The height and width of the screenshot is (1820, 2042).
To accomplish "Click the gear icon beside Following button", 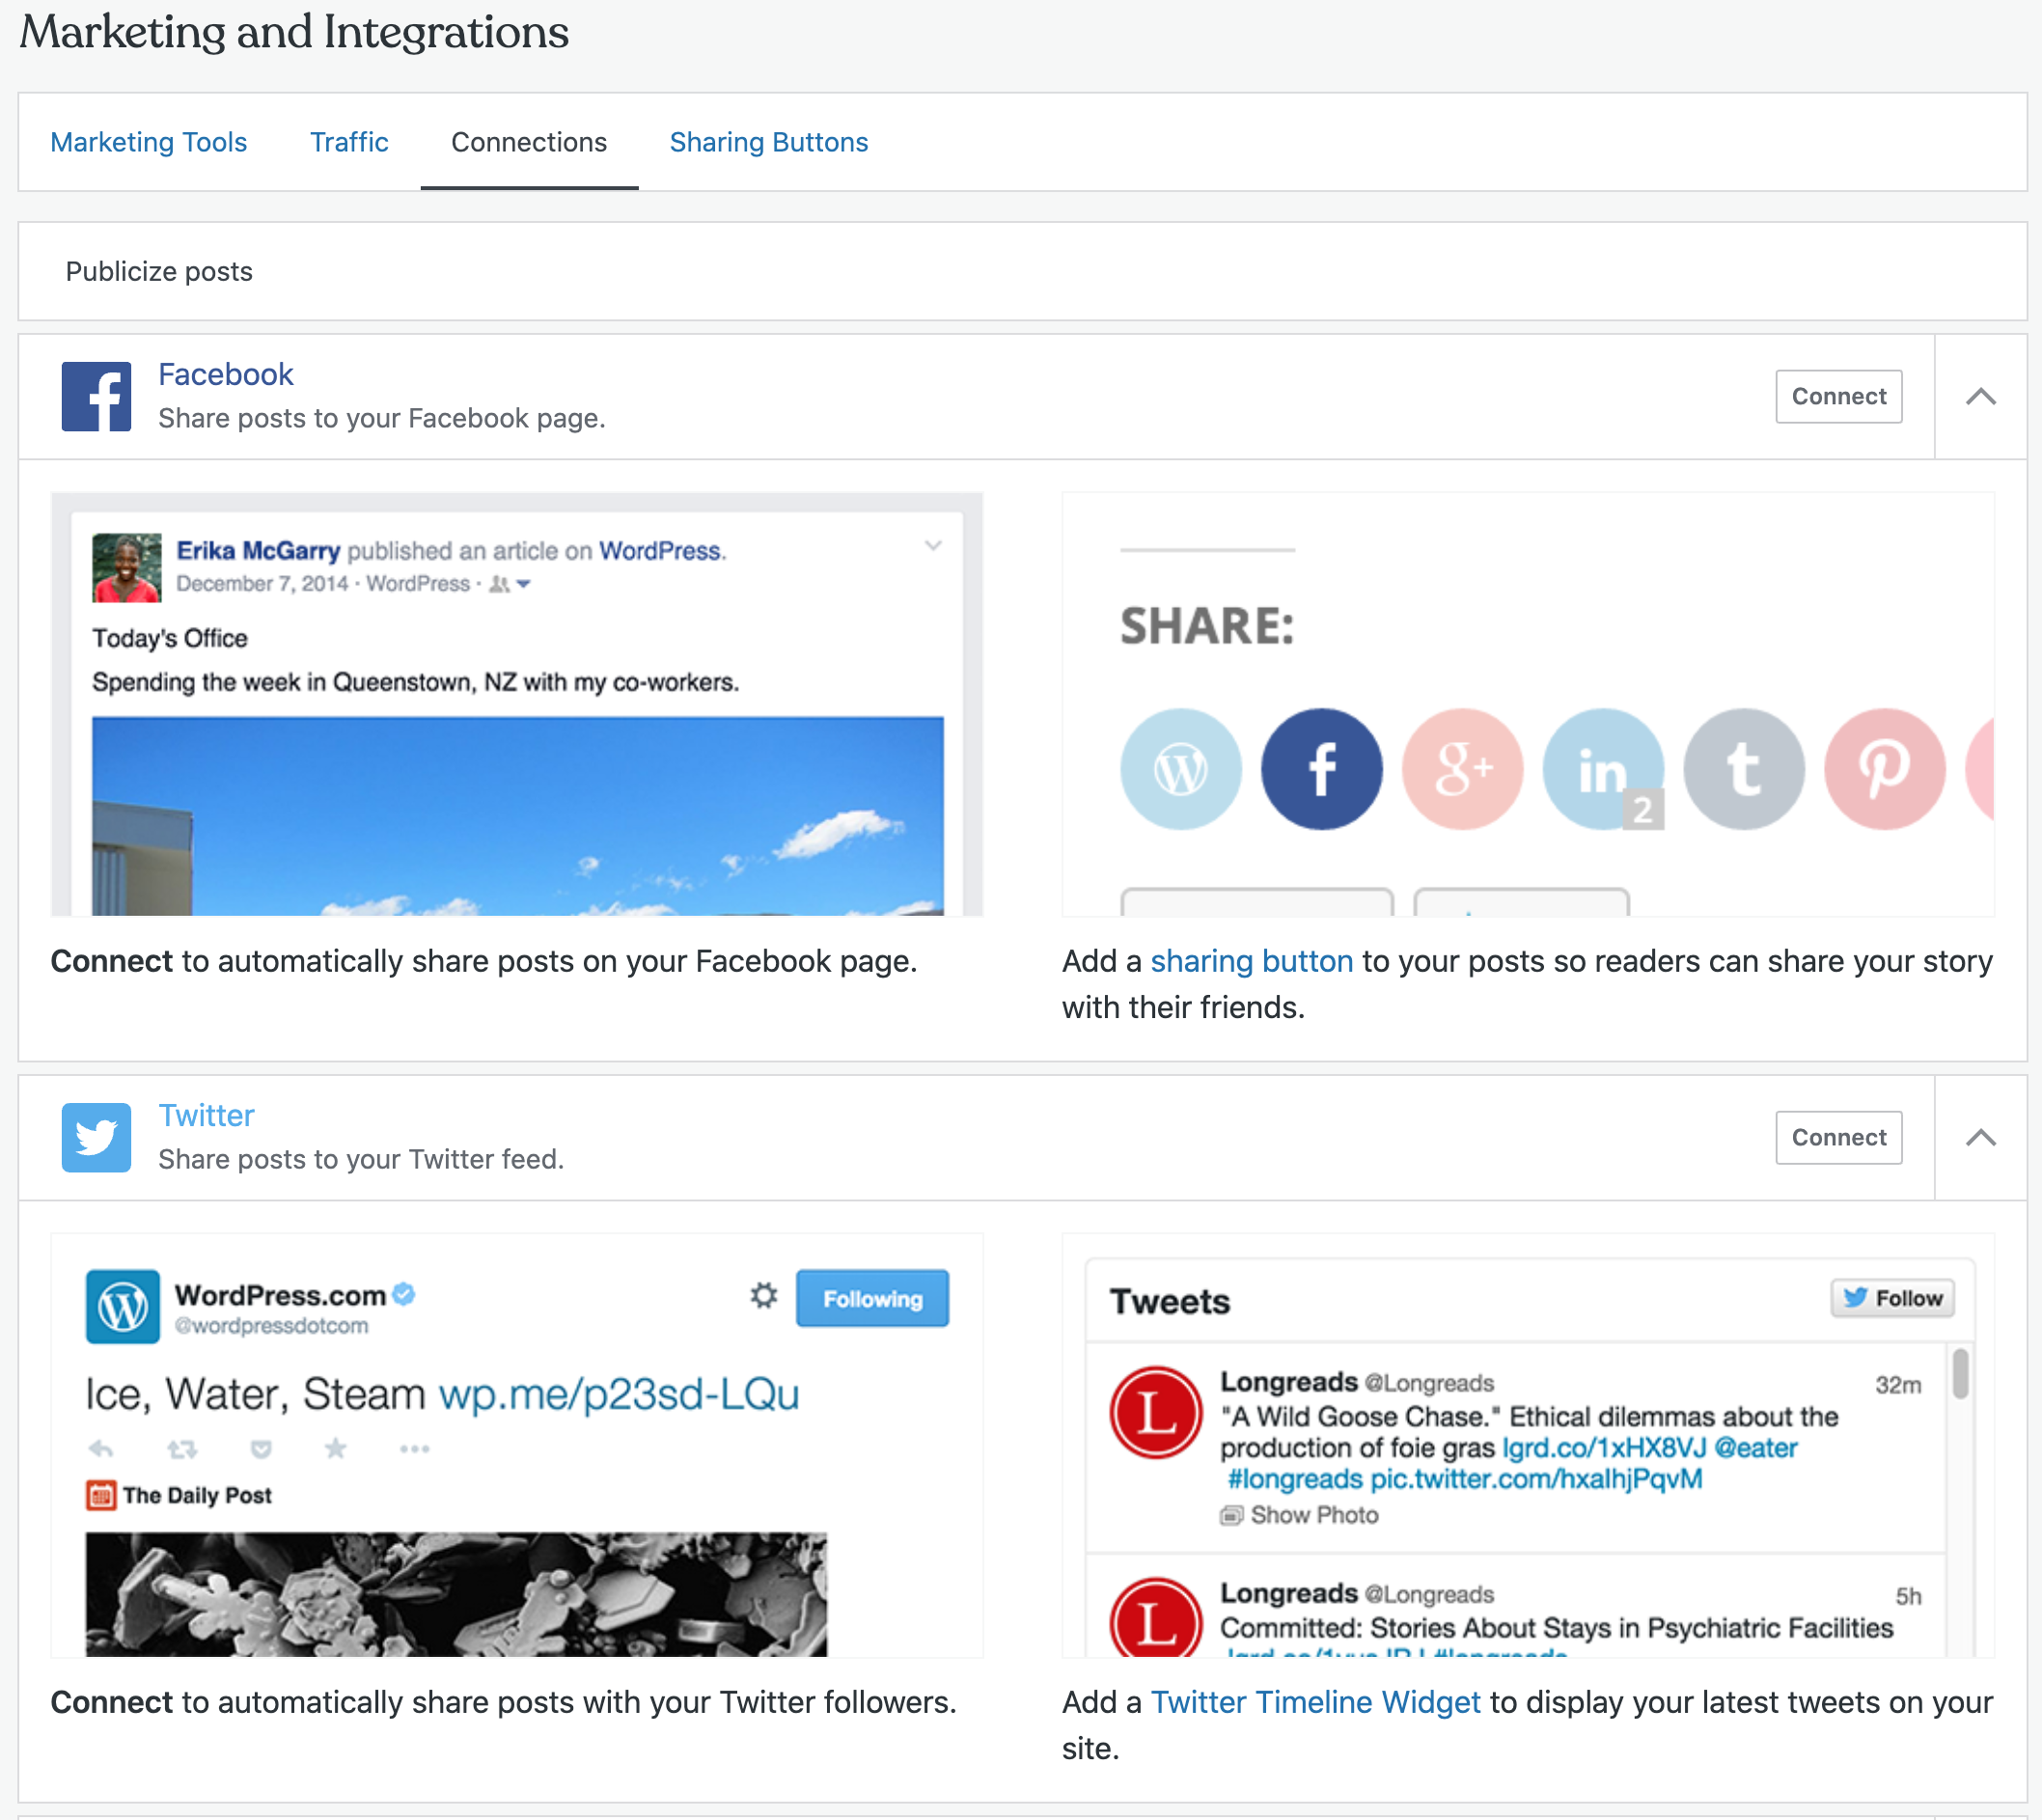I will 764,1296.
